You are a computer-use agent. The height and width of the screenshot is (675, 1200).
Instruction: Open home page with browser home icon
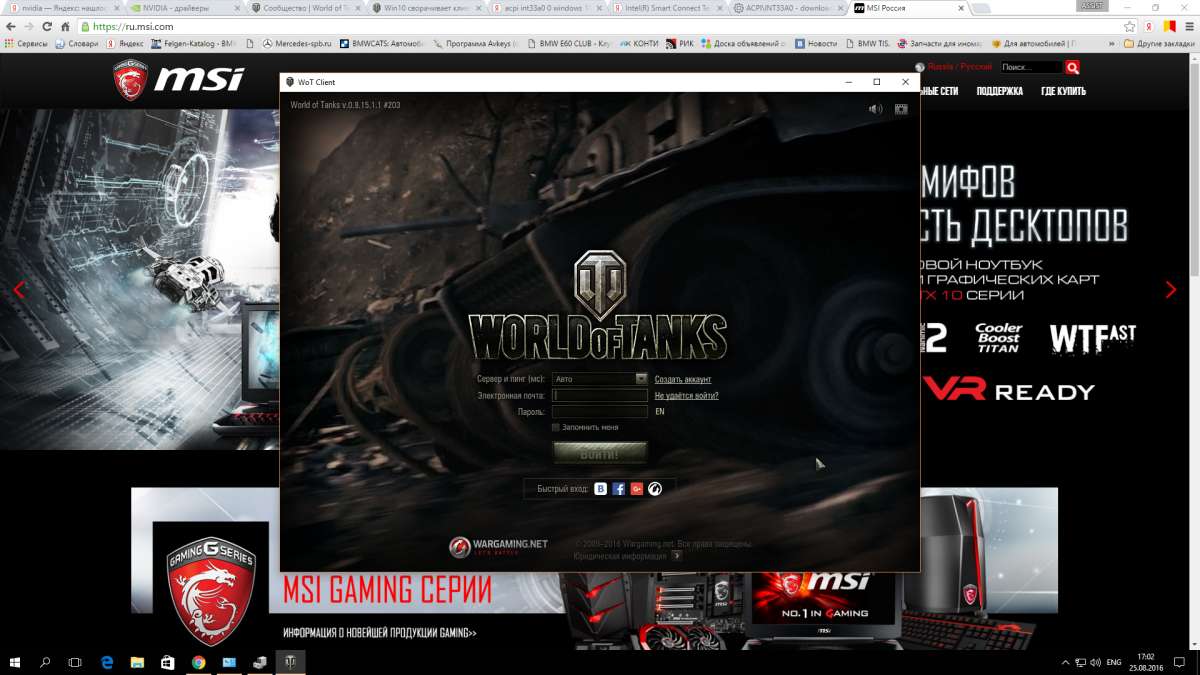[x=66, y=27]
